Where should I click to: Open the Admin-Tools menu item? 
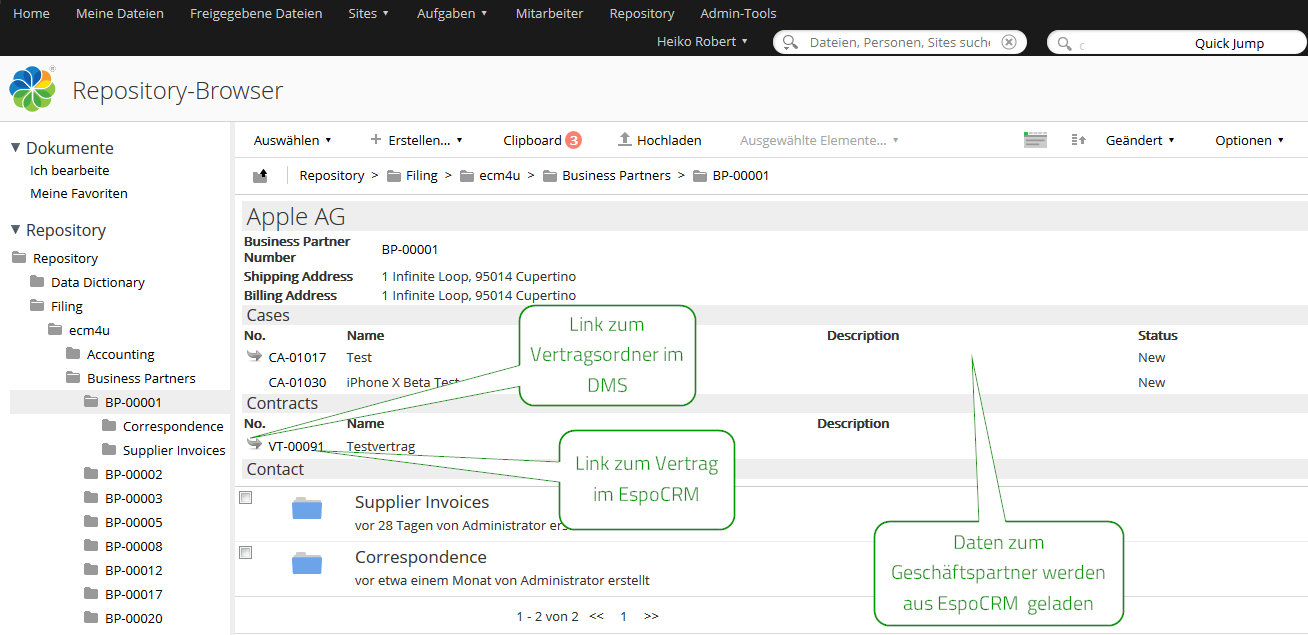coord(738,13)
